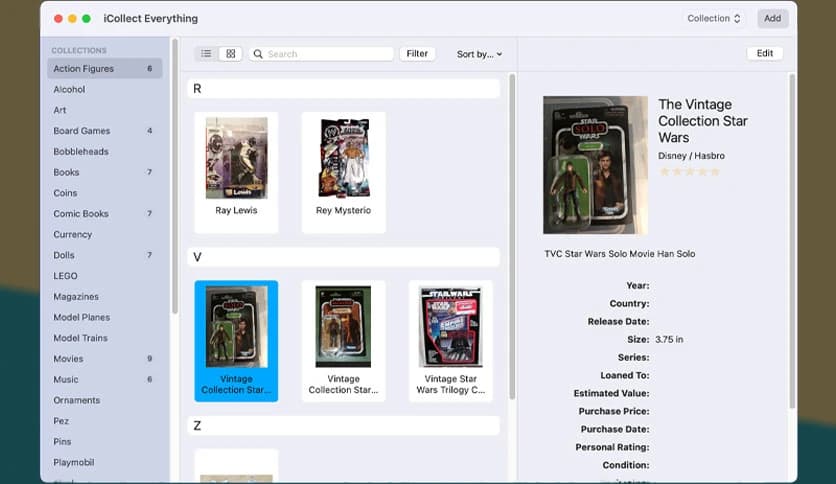Click the star rating in details

[x=689, y=172]
